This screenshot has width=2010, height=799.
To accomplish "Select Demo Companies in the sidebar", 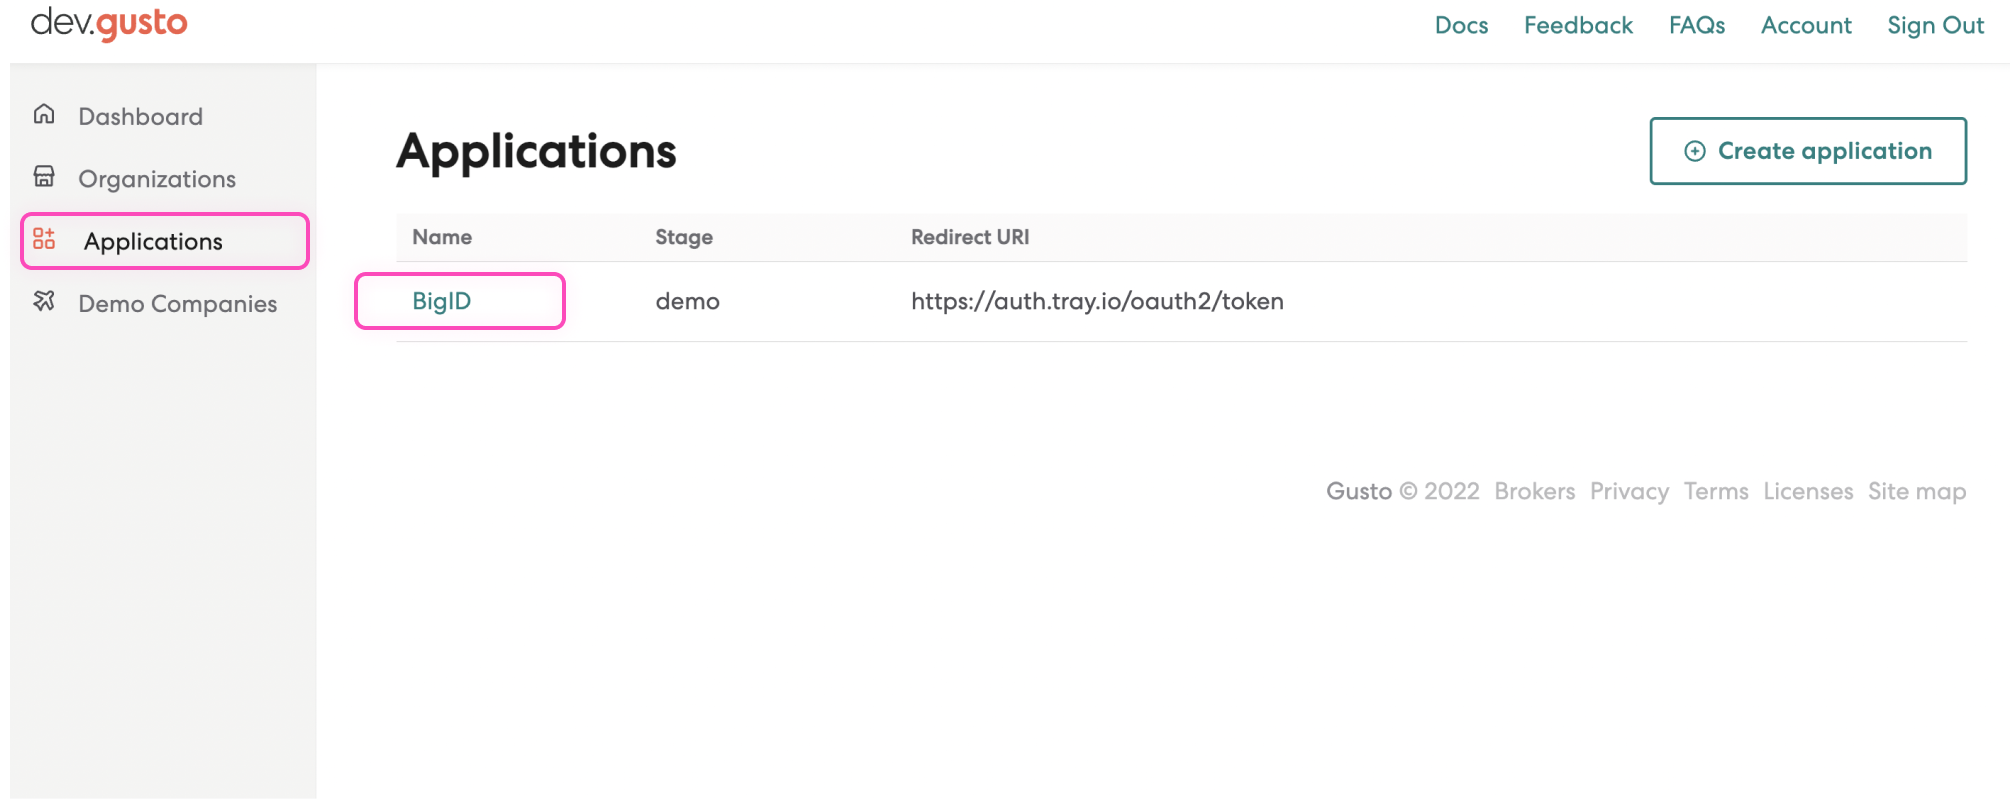I will pyautogui.click(x=177, y=304).
